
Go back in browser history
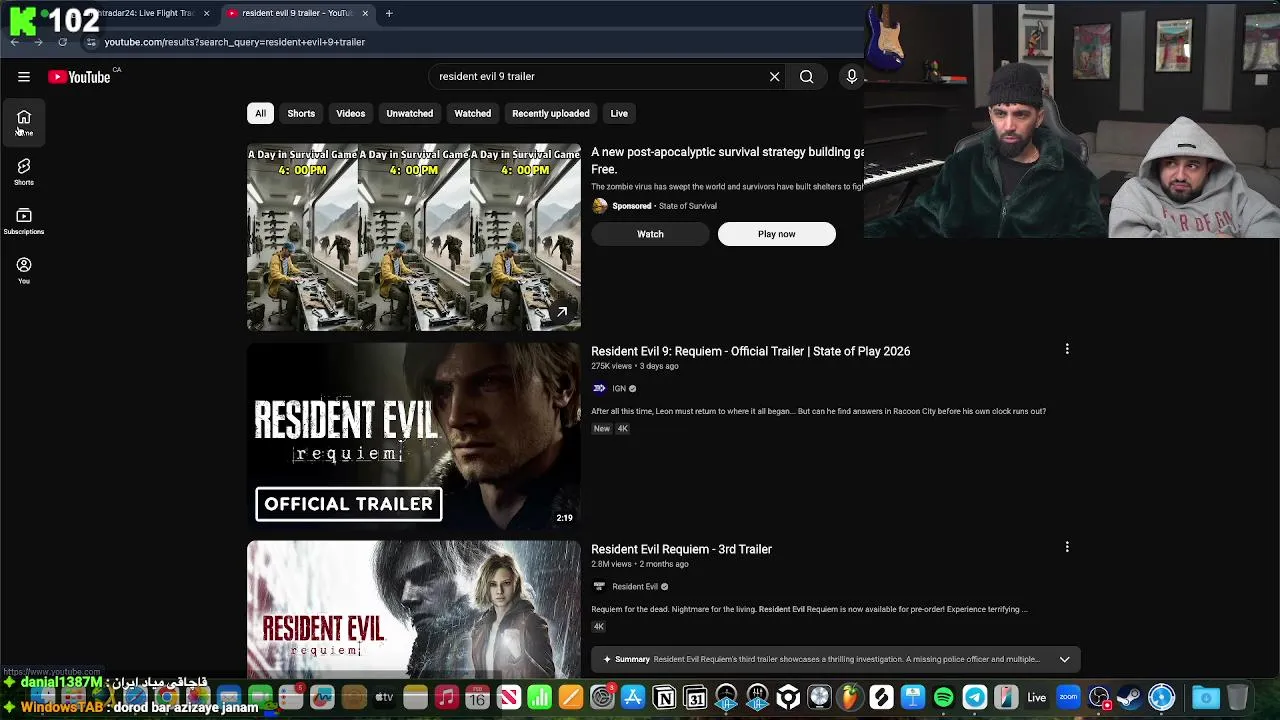pos(14,42)
